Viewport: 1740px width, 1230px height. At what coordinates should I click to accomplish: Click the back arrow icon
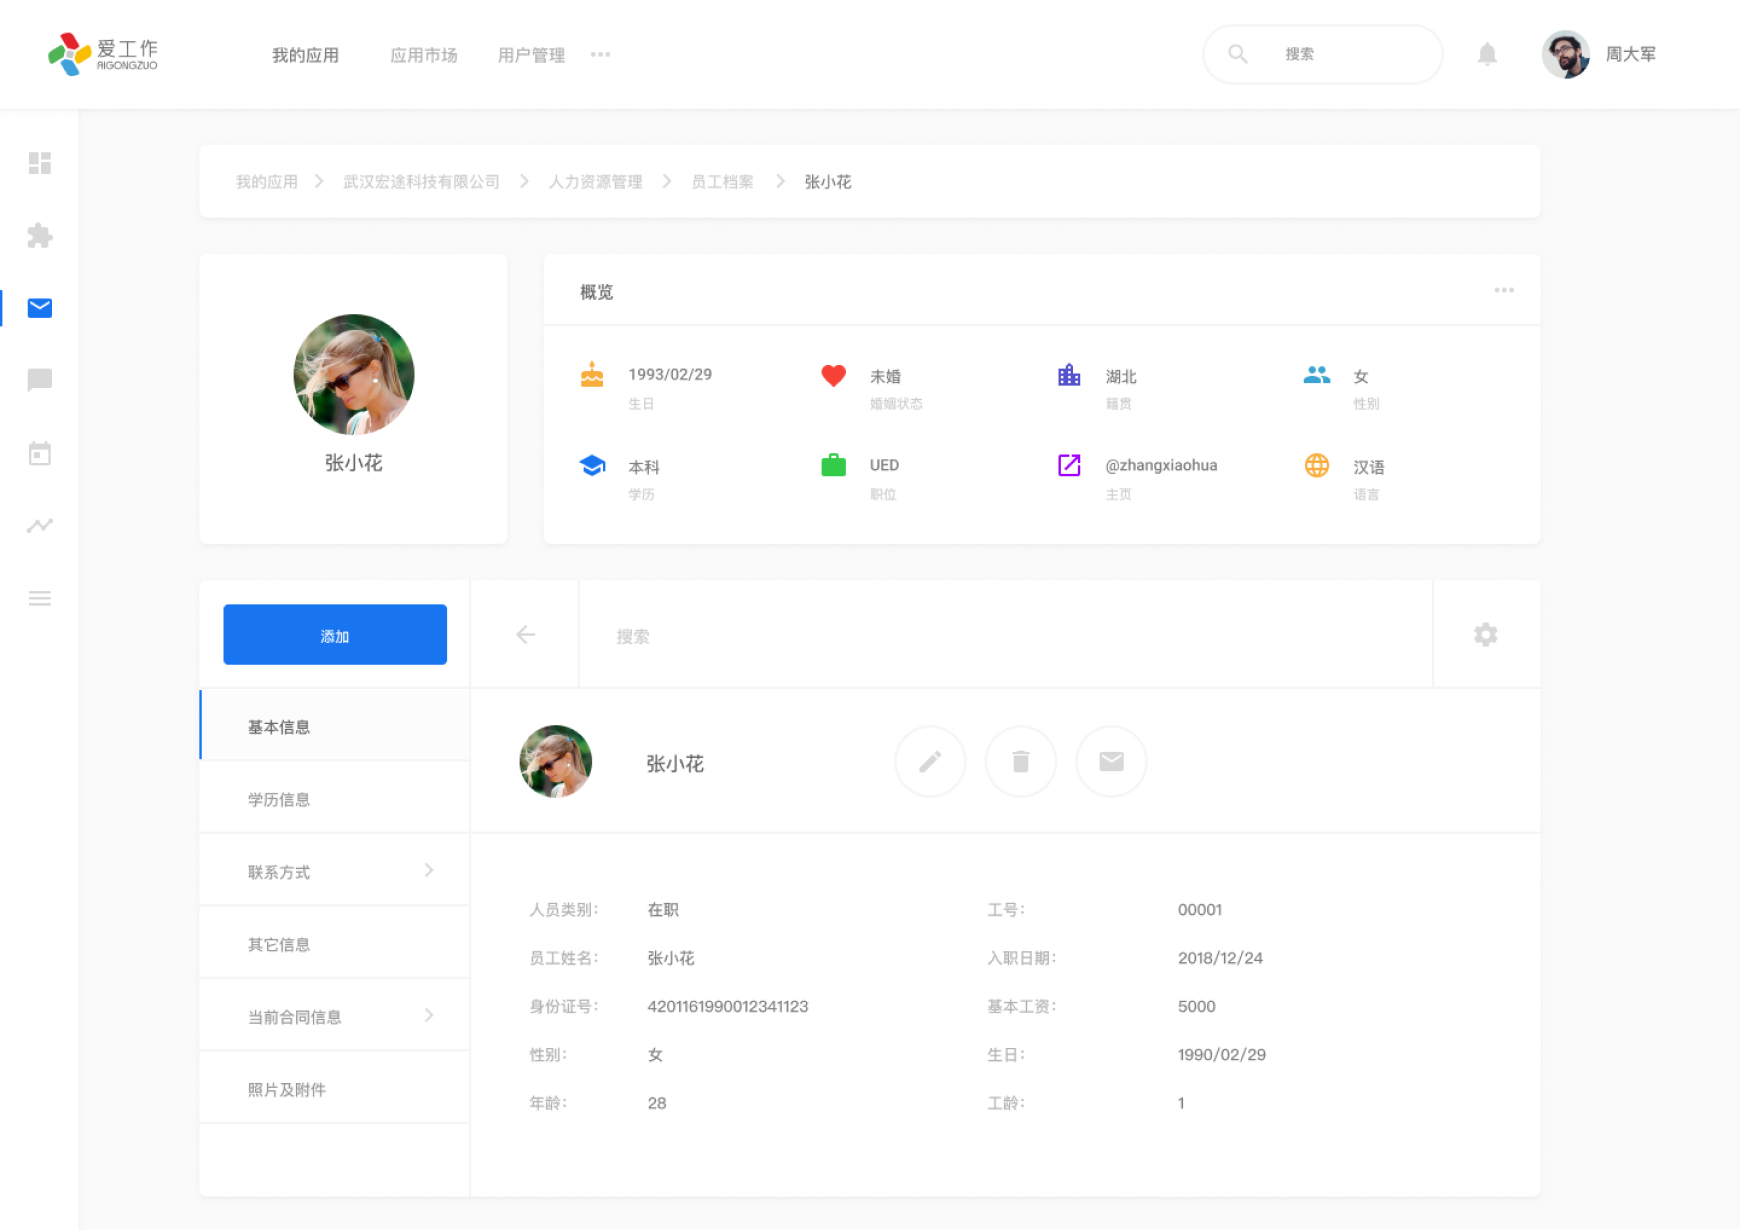tap(525, 635)
